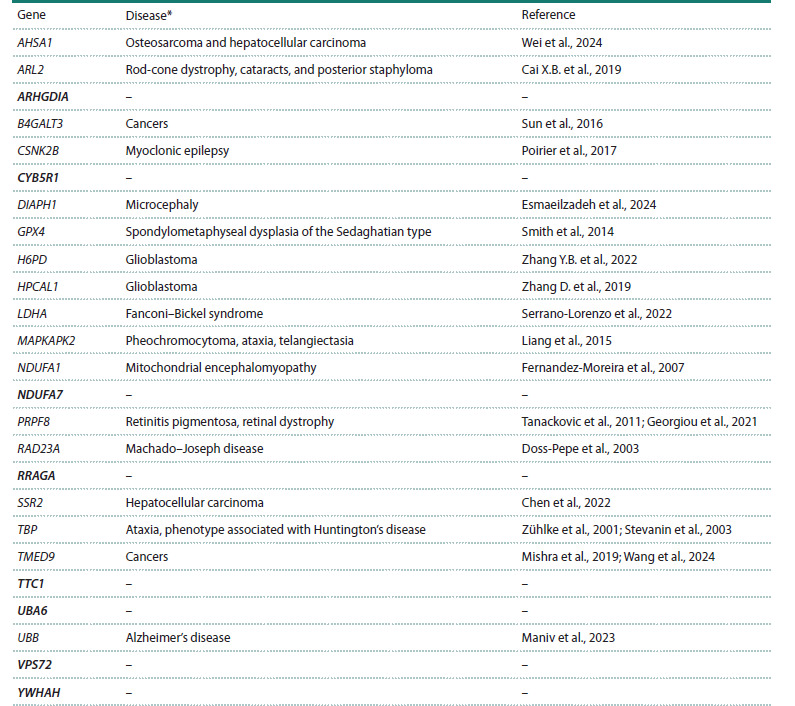Select the bold gene TTC1

[30, 584]
